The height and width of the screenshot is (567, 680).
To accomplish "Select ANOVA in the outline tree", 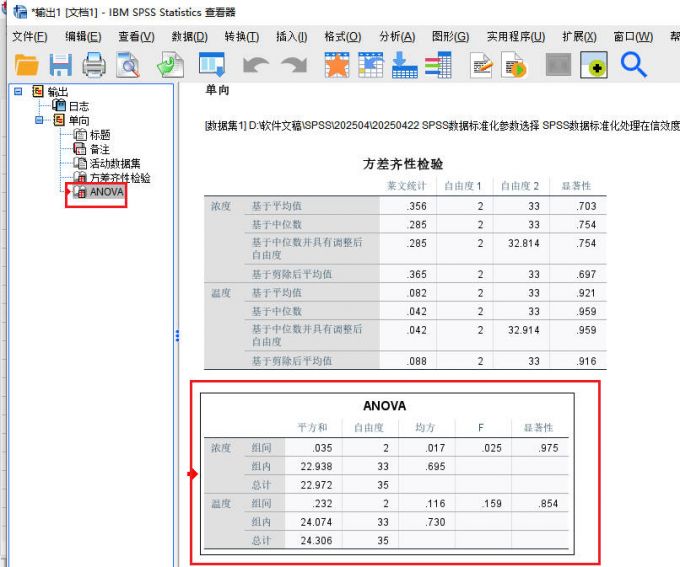I will tap(107, 192).
